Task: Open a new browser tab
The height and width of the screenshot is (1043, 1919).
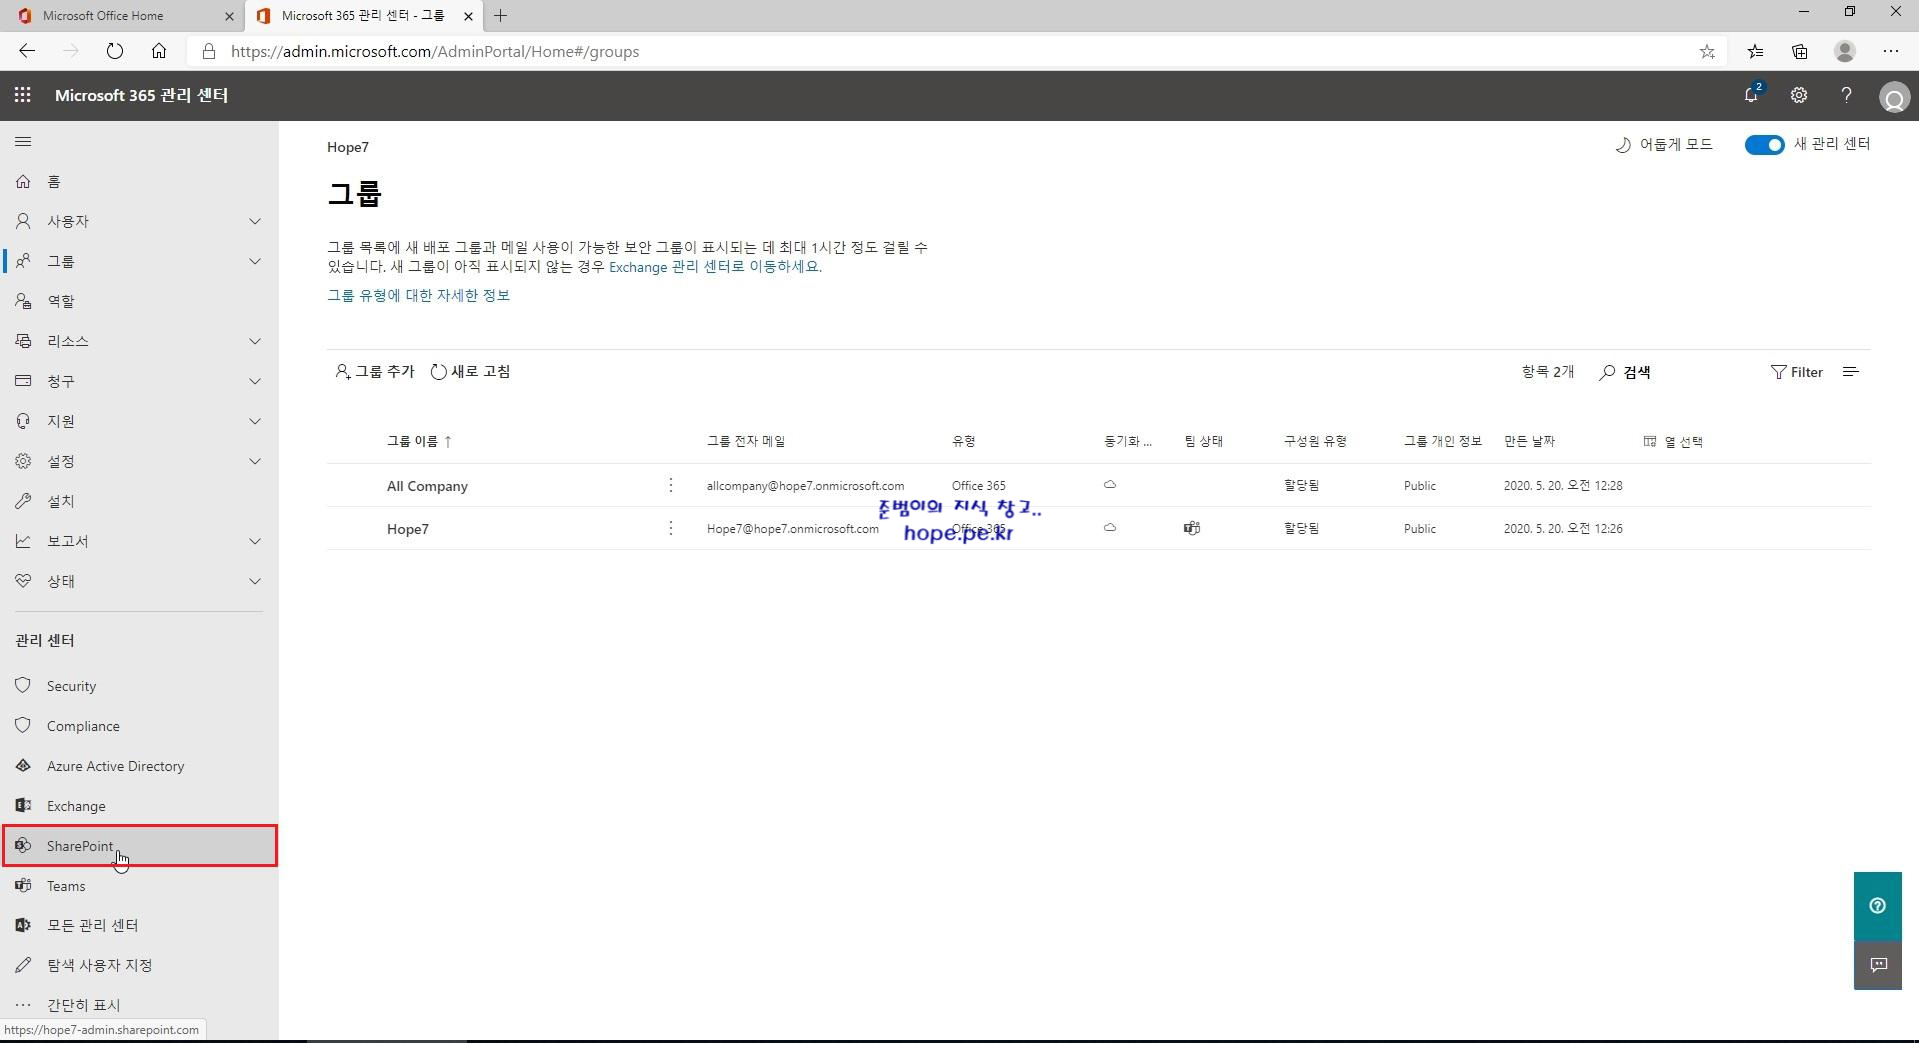Action: [501, 16]
